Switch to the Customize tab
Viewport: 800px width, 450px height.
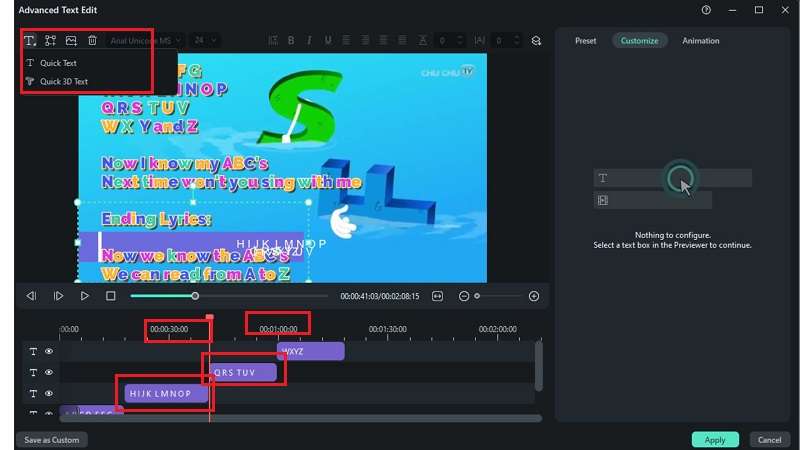[639, 40]
